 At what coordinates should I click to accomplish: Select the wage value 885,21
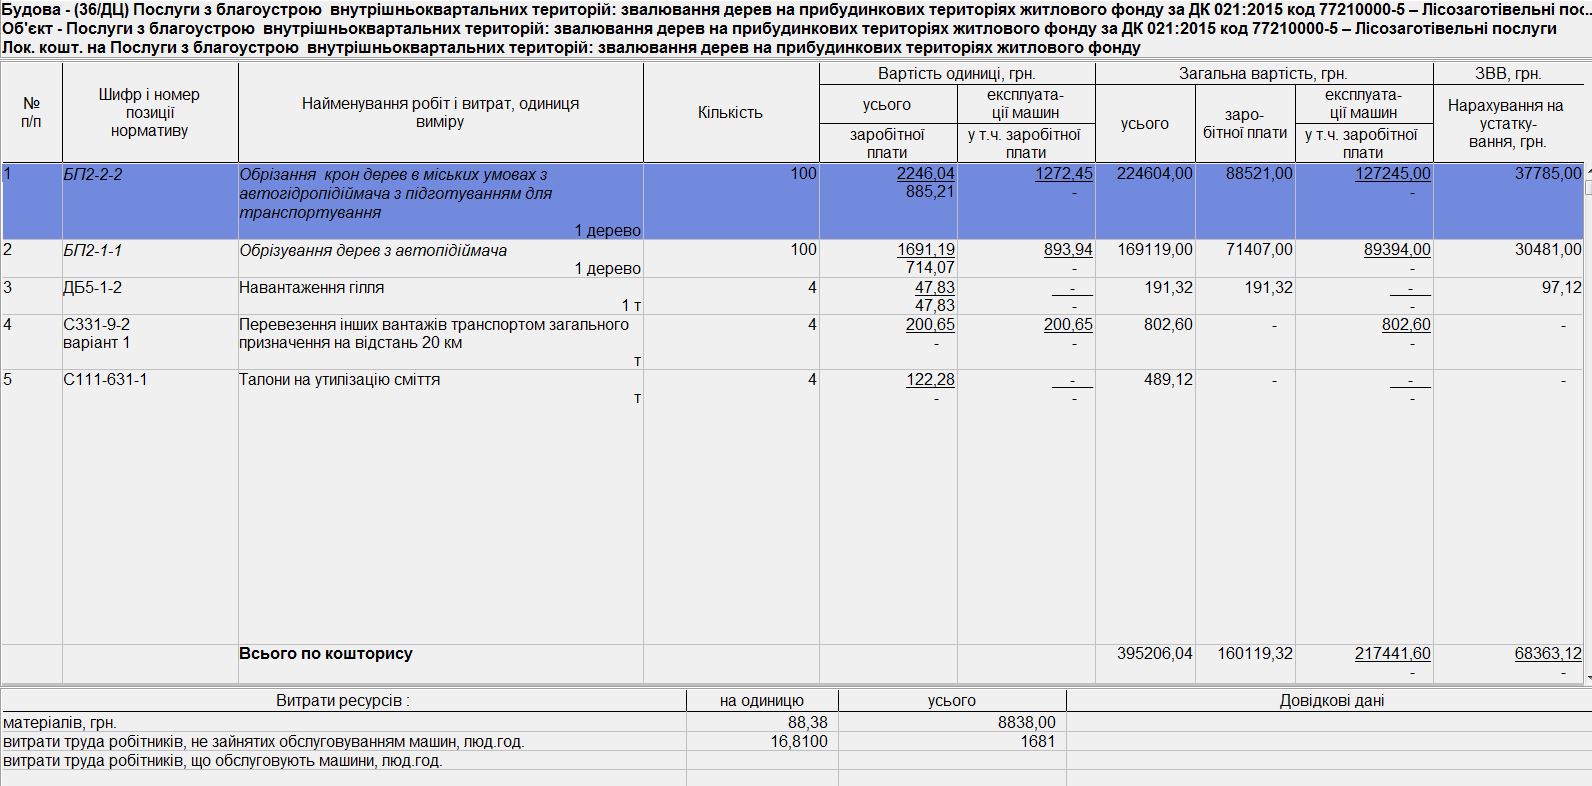coord(930,192)
